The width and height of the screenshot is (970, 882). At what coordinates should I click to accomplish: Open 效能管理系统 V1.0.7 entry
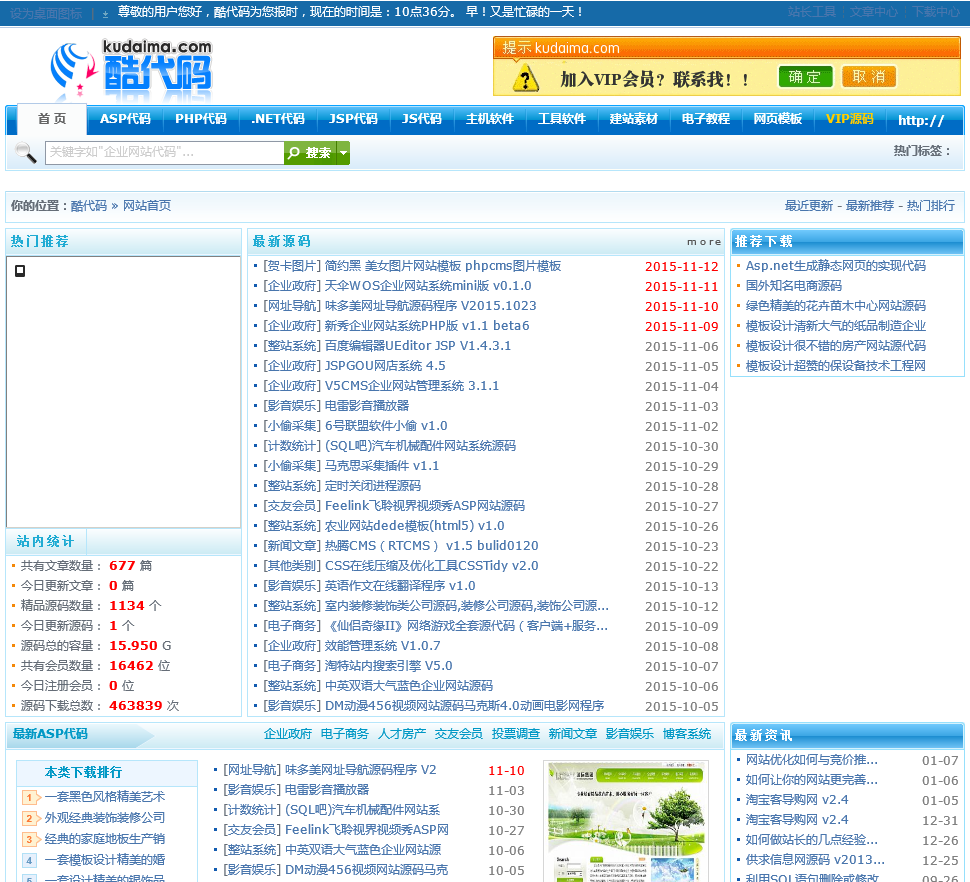tap(383, 646)
